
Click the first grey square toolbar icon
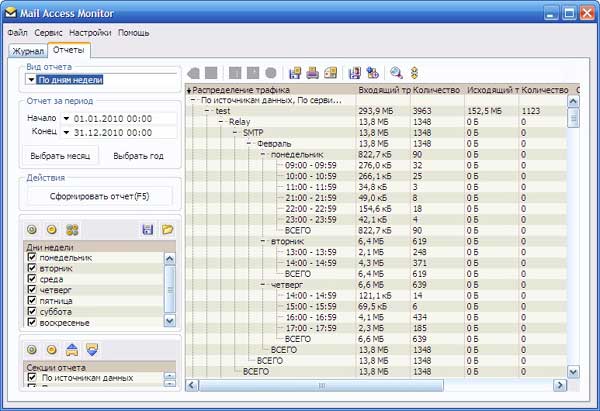(211, 73)
